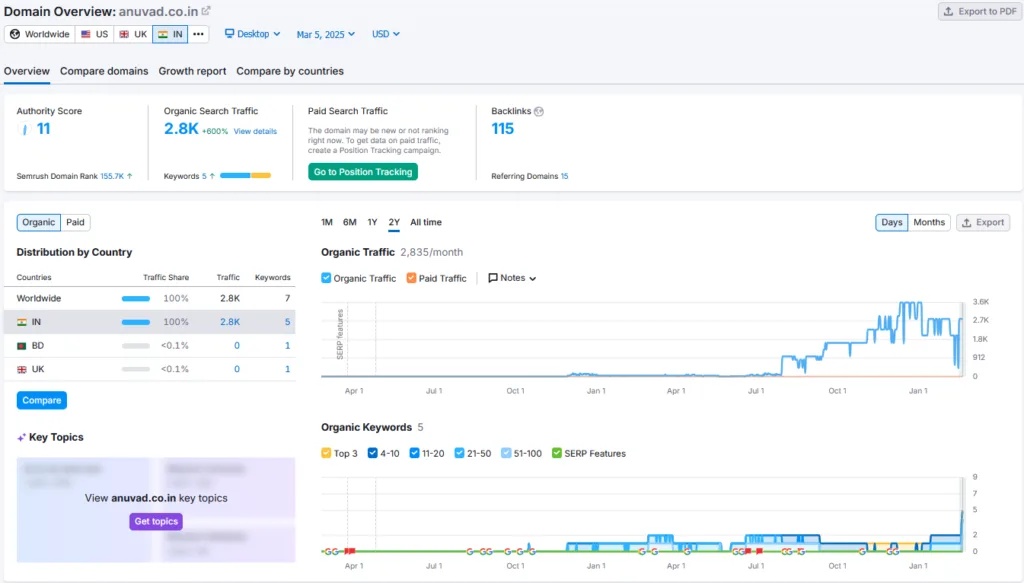This screenshot has width=1024, height=583.
Task: Open the USD currency dropdown
Action: 386,34
